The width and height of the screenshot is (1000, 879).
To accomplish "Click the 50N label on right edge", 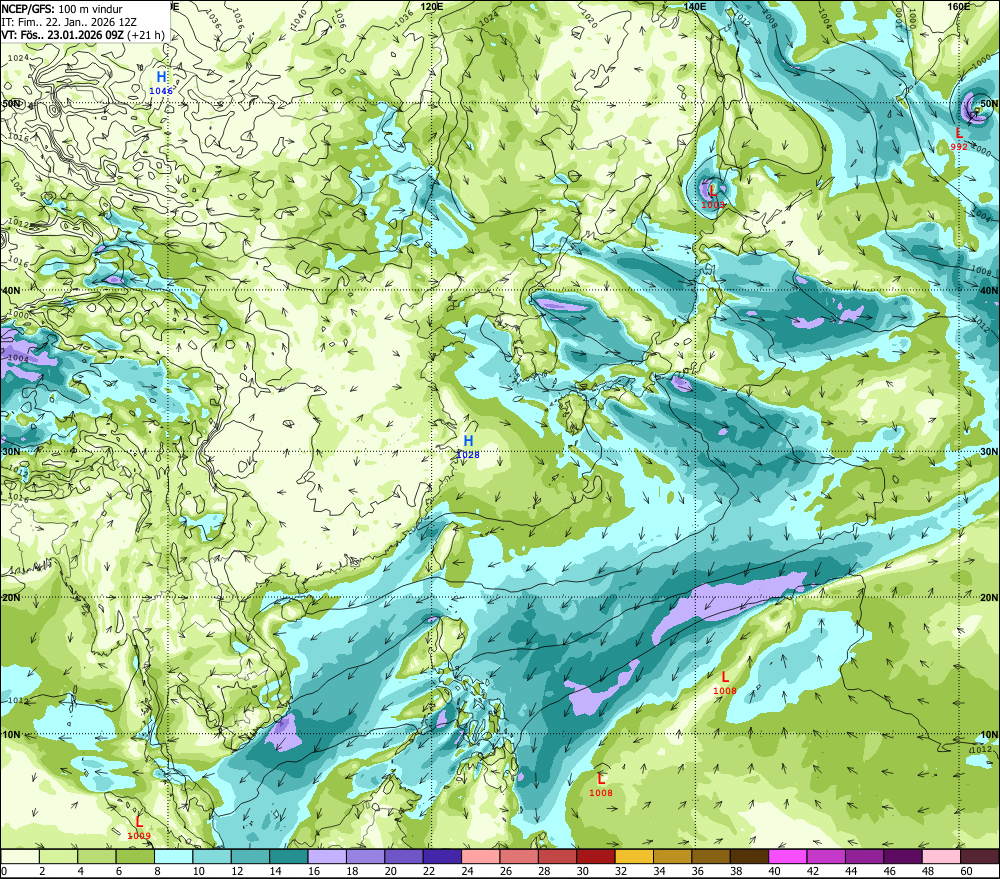I will (x=989, y=103).
